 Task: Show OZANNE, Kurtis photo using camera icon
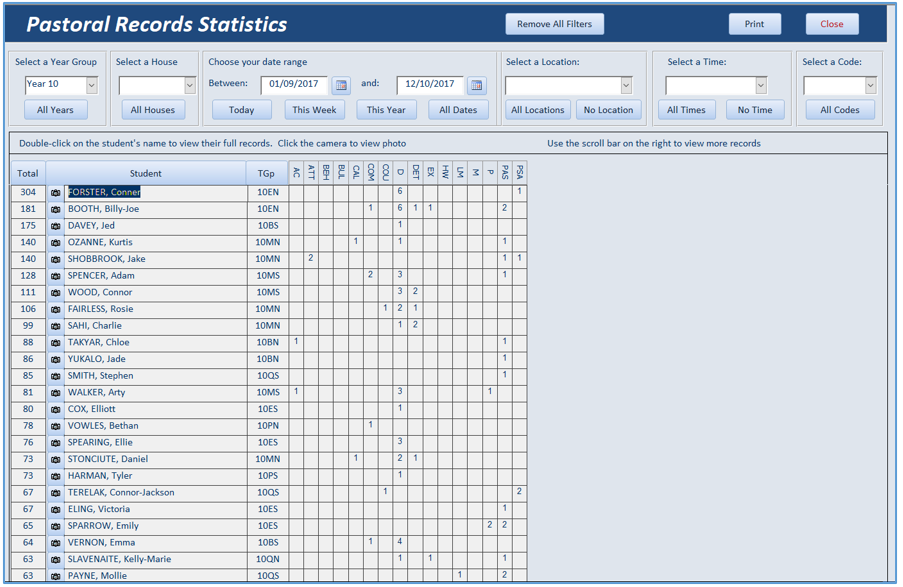(x=55, y=243)
